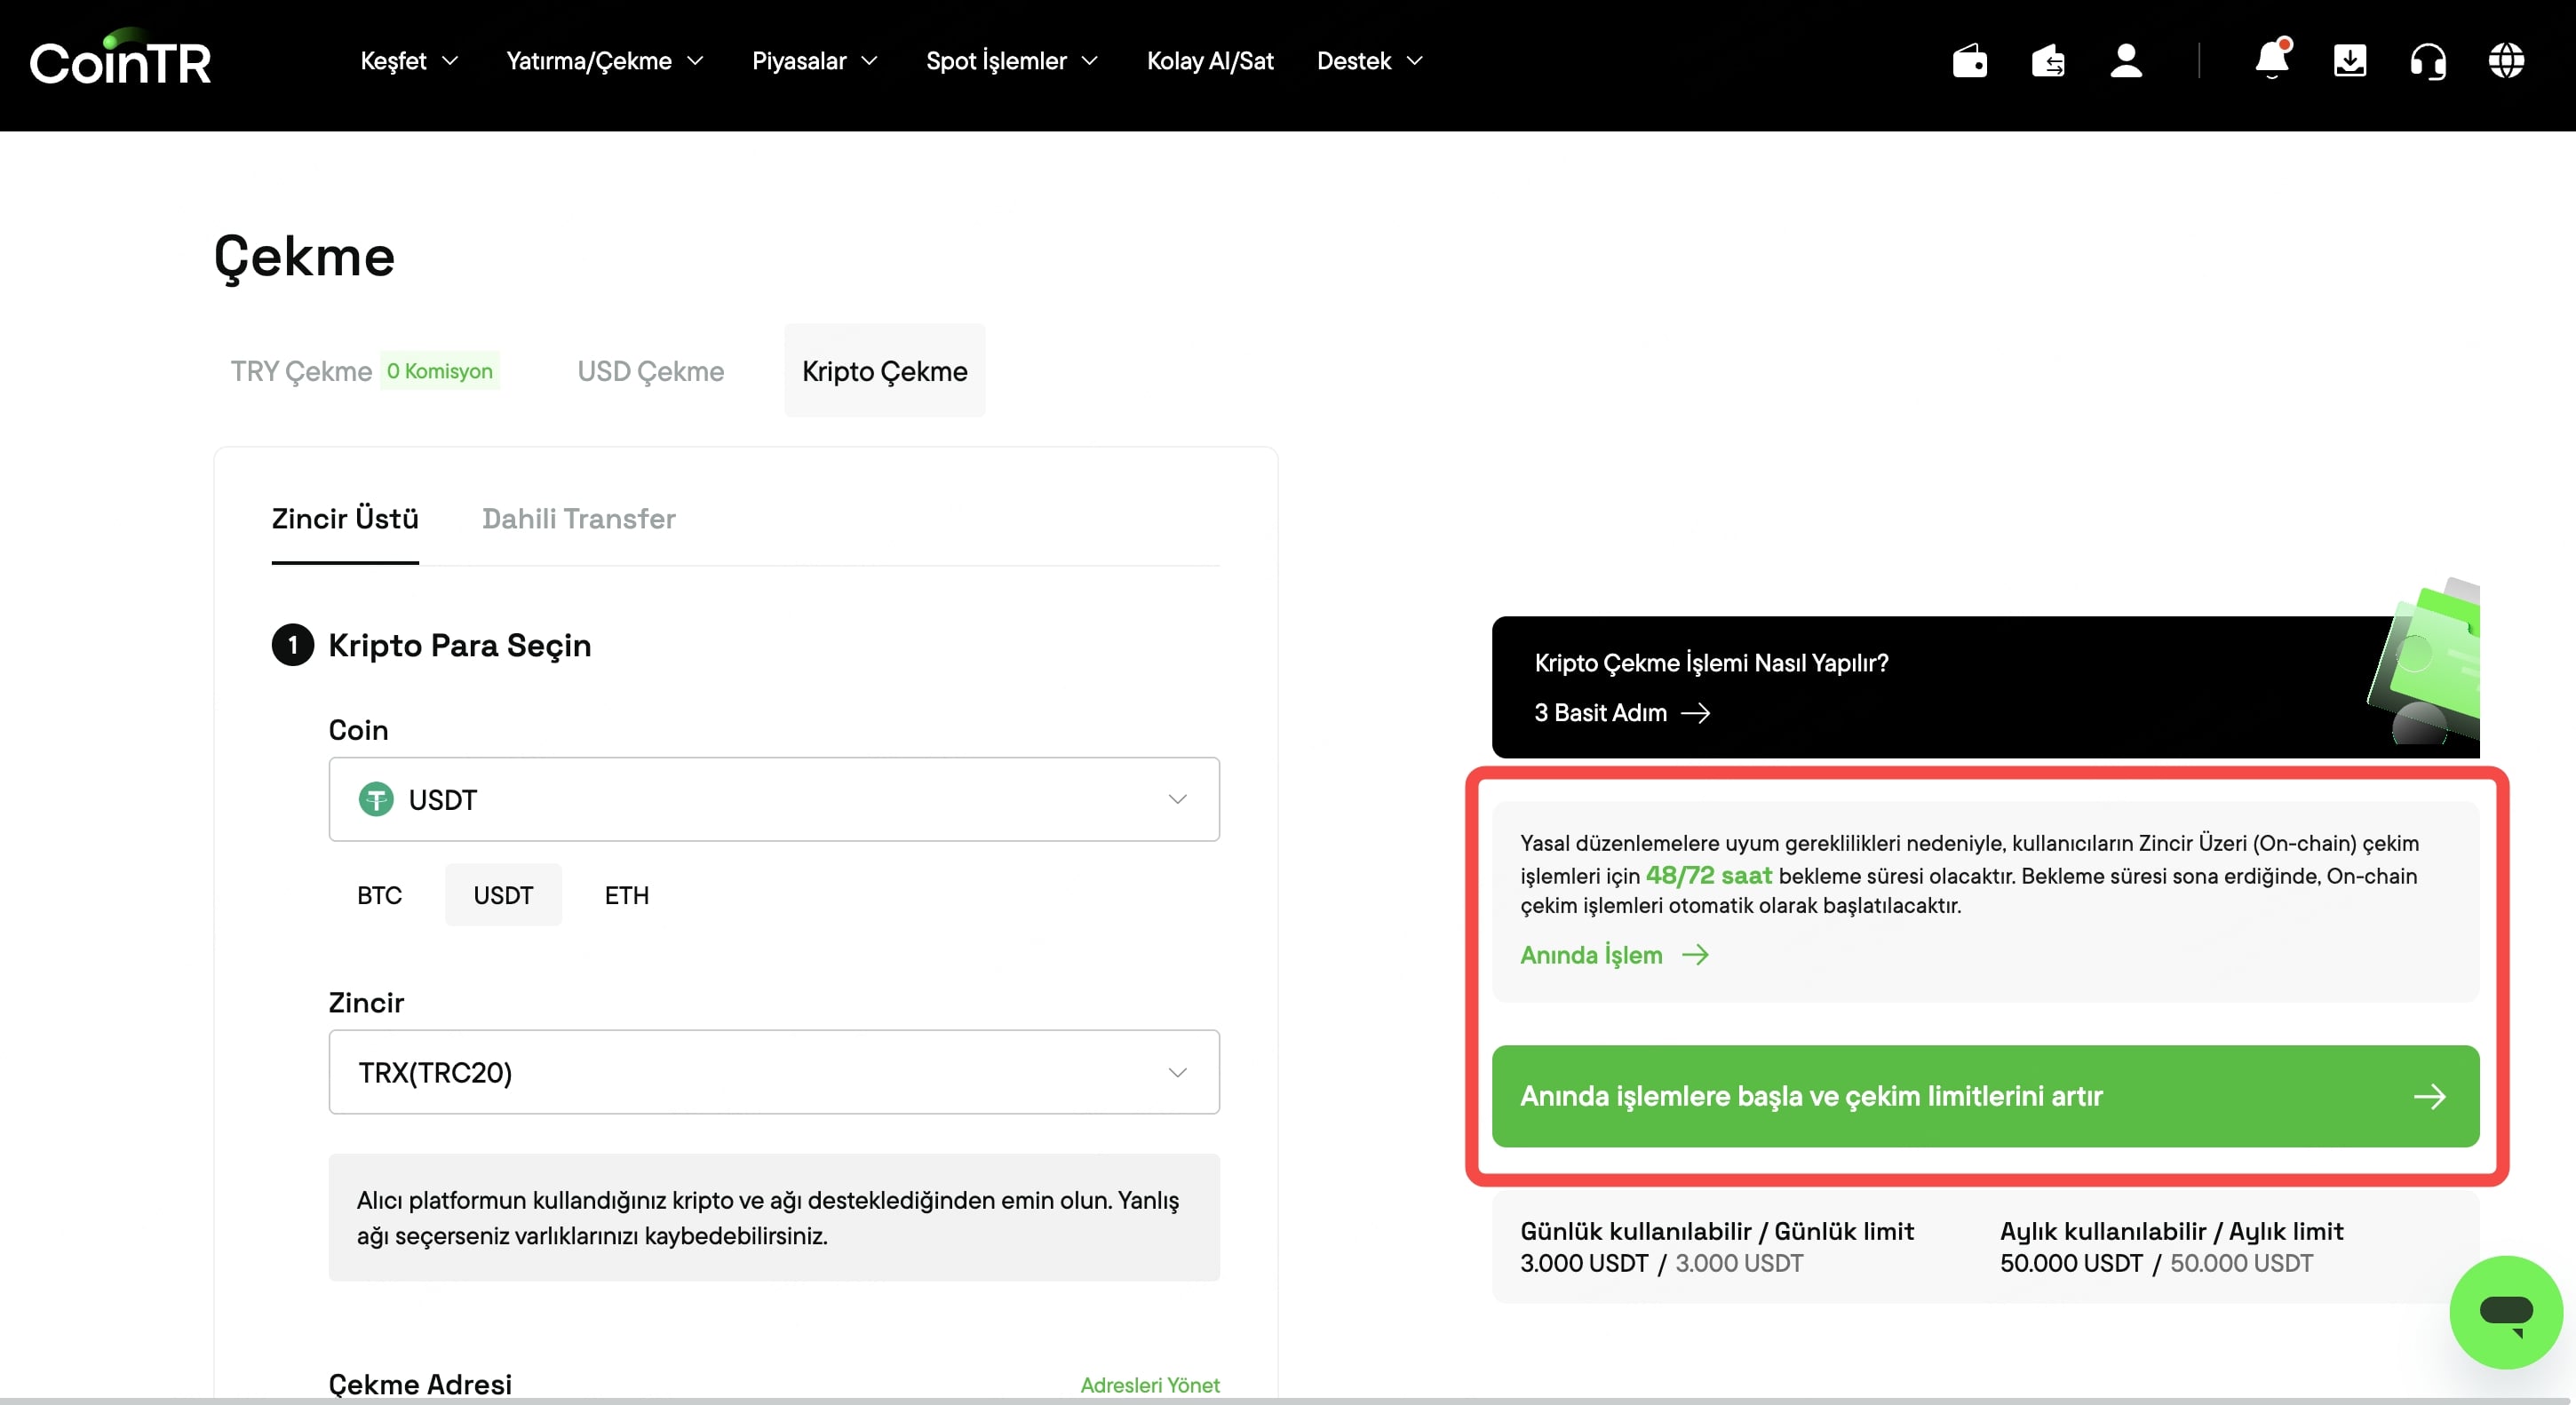The width and height of the screenshot is (2576, 1405).
Task: Open the green chat bubble widget
Action: (x=2505, y=1311)
